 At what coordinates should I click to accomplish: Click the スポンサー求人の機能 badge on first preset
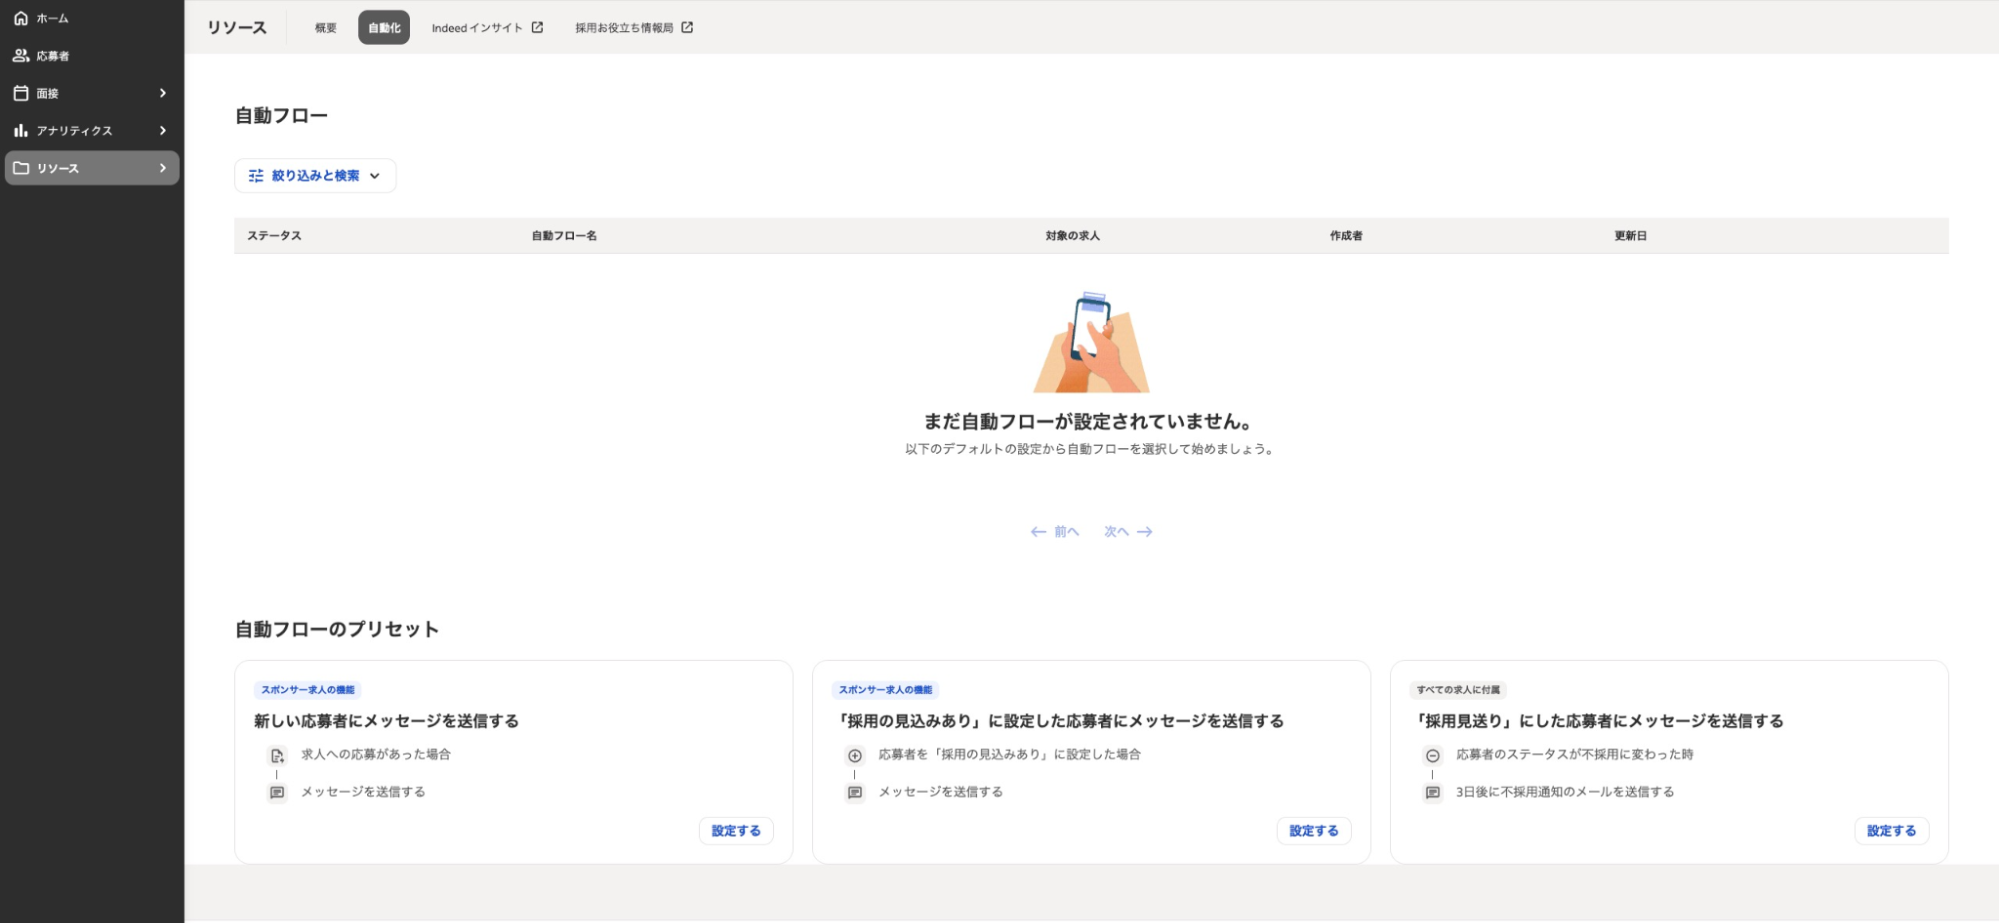tap(308, 690)
